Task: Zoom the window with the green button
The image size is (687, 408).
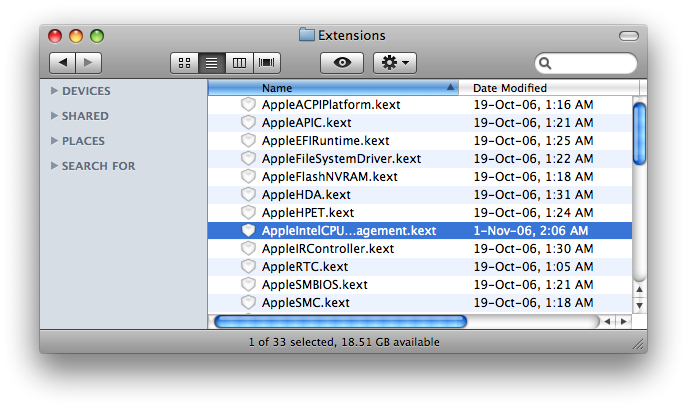Action: 97,36
